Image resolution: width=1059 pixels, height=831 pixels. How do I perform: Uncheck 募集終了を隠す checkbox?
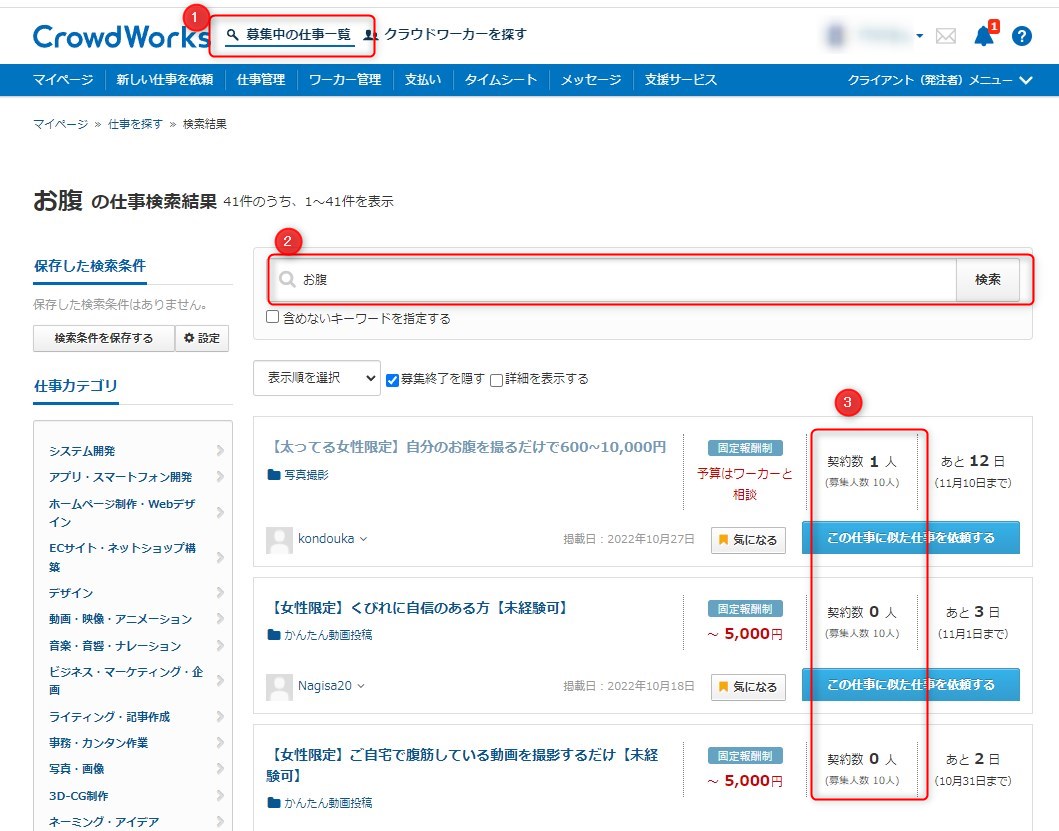click(393, 379)
